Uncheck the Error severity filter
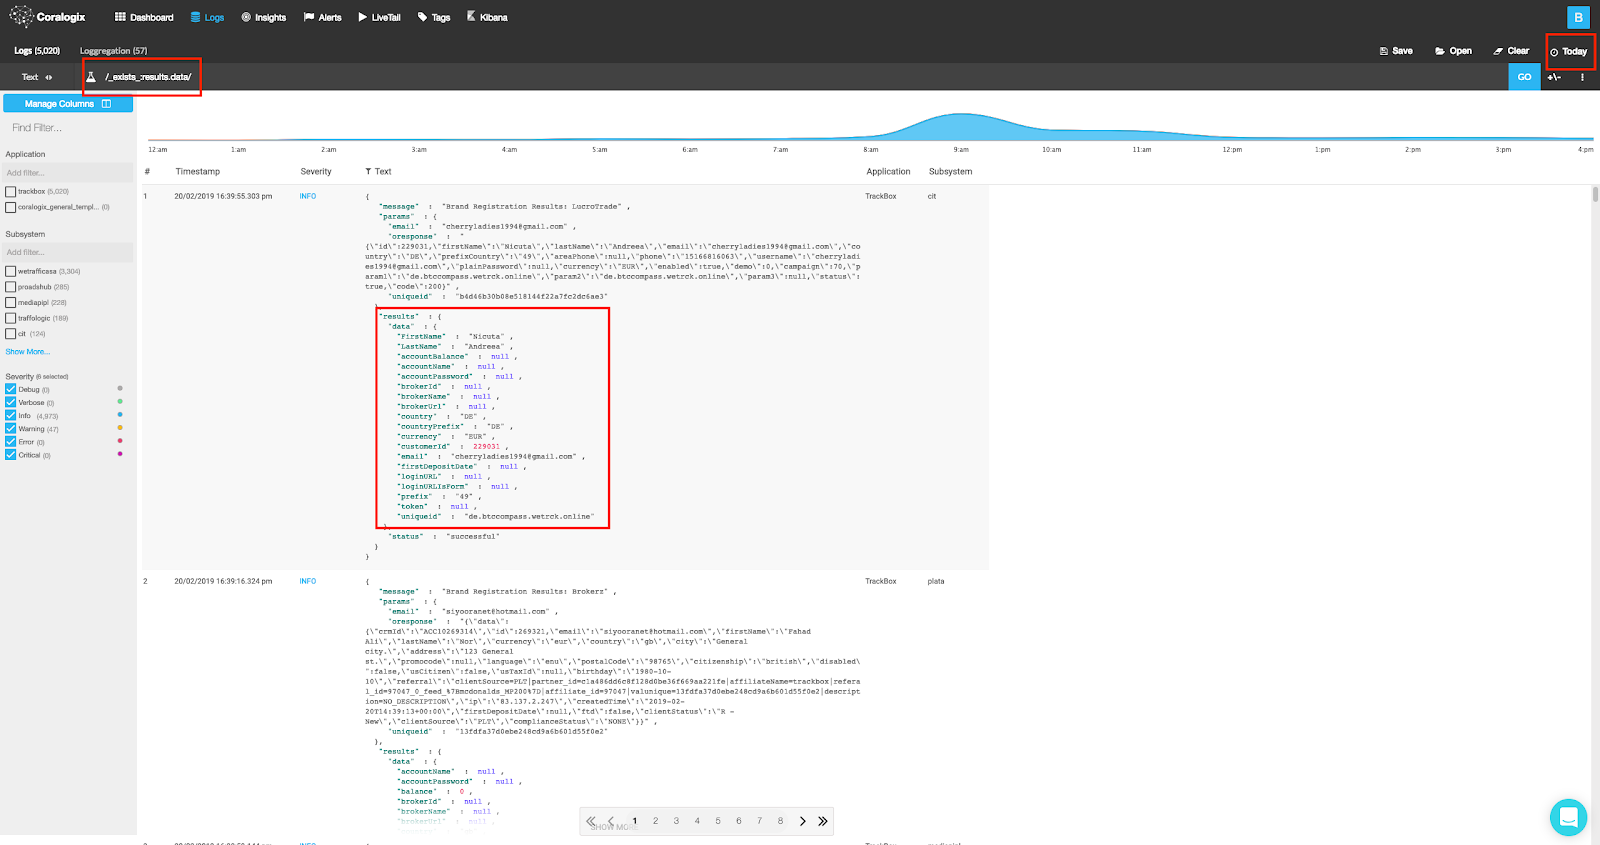1600x845 pixels. [11, 442]
